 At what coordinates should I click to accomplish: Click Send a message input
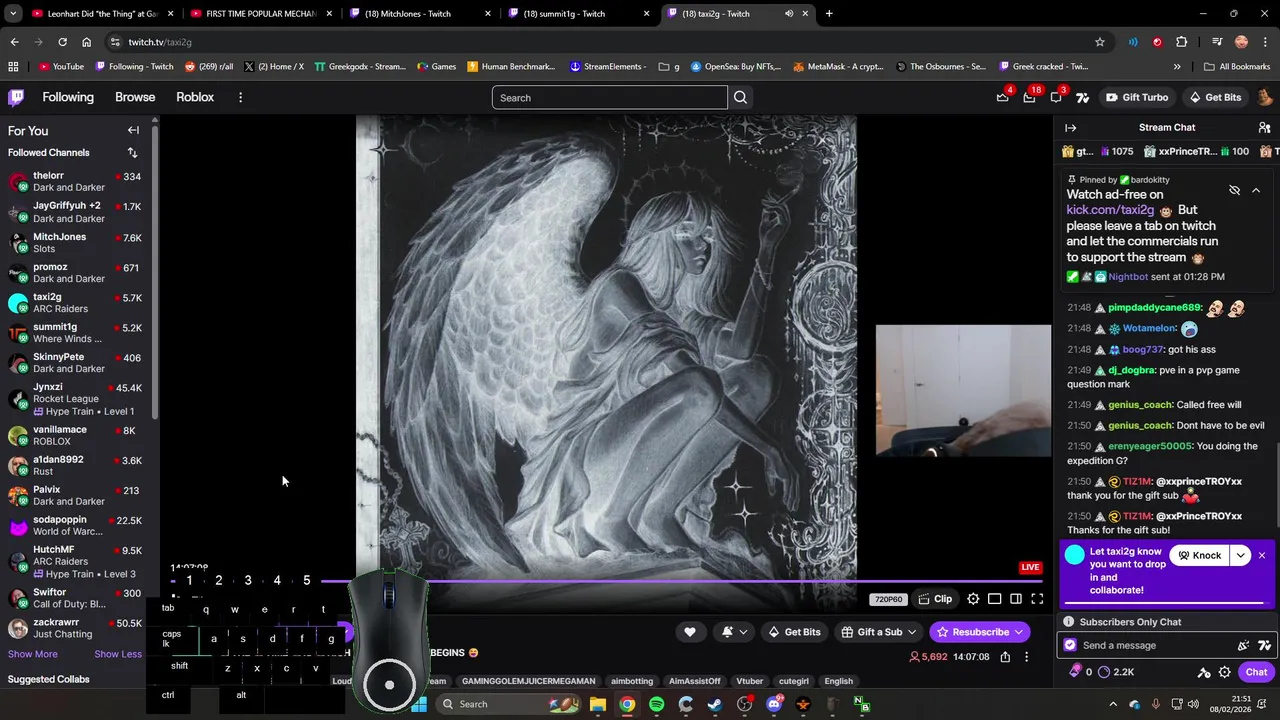pos(1150,645)
